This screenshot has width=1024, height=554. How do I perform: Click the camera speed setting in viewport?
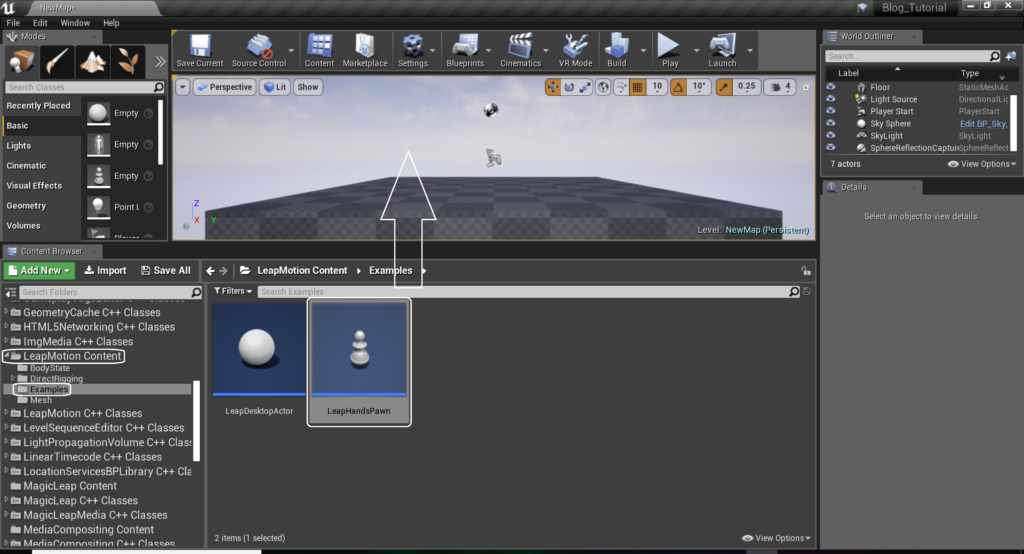coord(782,87)
